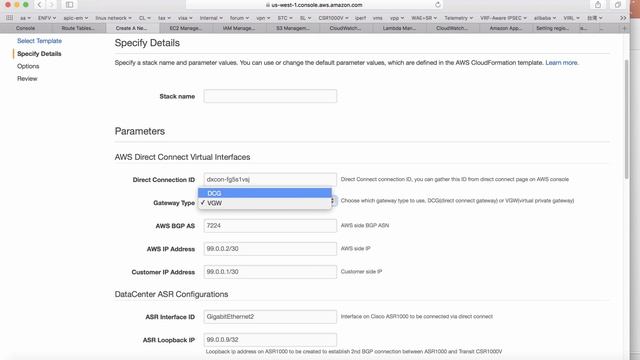Show all tabs overview icon
This screenshot has height=360, width=640.
point(618,5)
